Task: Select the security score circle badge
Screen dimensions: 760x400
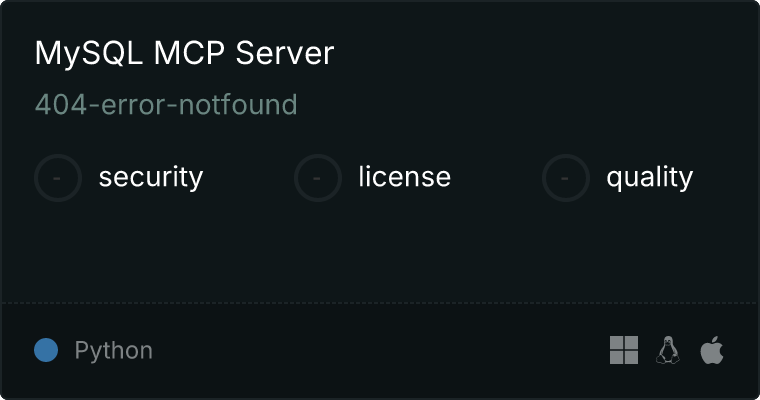Action: click(x=58, y=178)
